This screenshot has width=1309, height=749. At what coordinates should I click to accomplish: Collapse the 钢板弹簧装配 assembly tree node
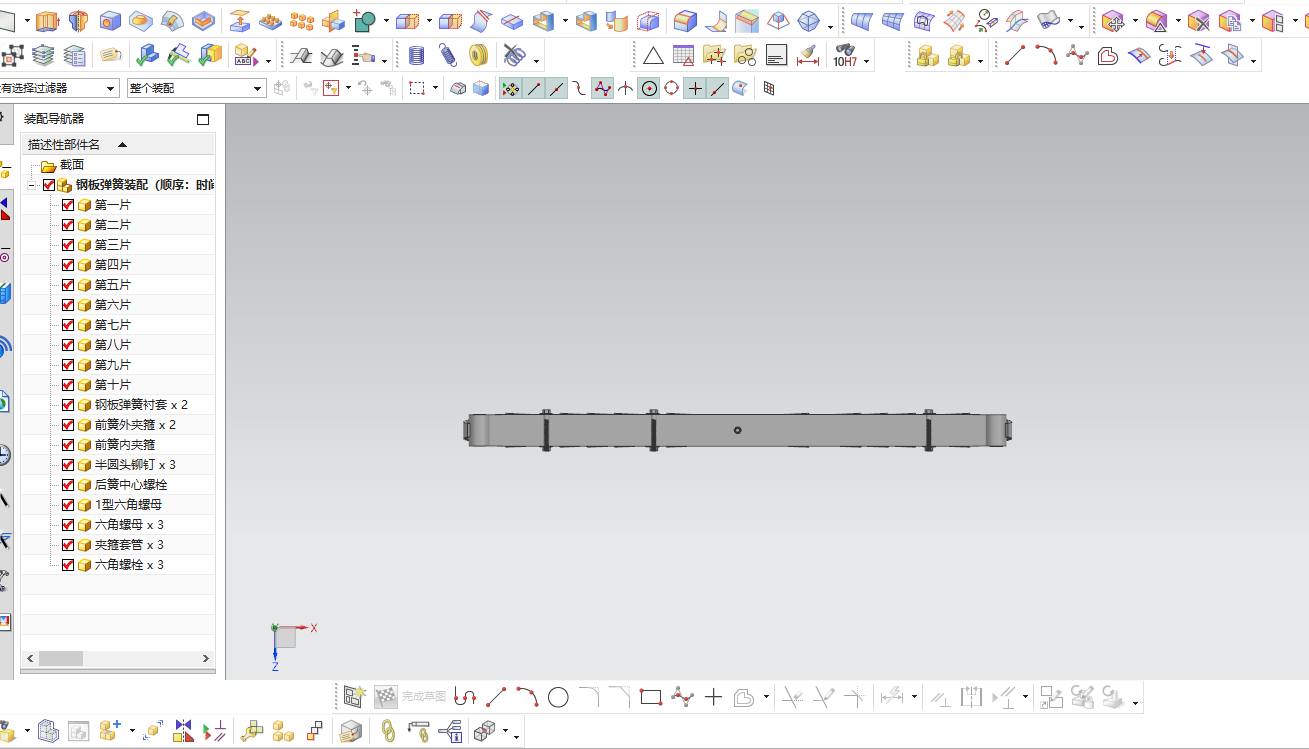32,185
